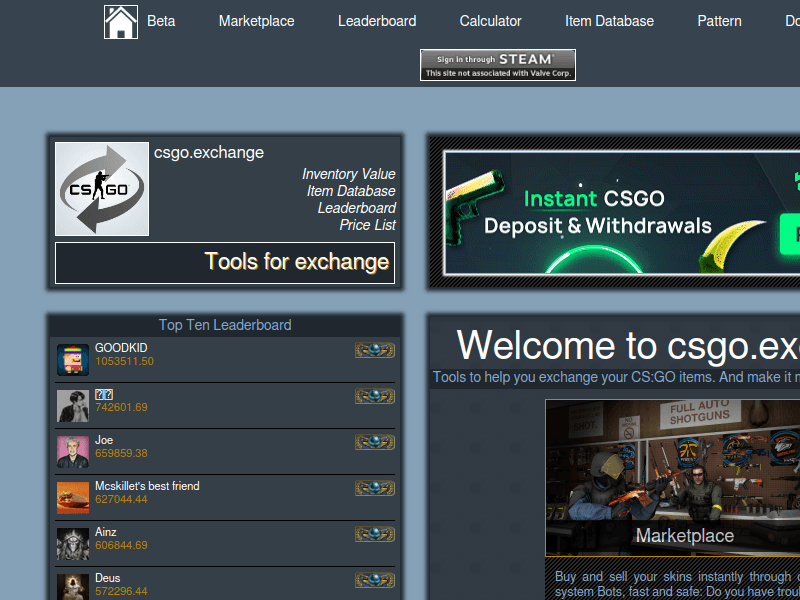Open the Item Database navigation entry
Viewport: 800px width, 600px height.
click(x=609, y=21)
